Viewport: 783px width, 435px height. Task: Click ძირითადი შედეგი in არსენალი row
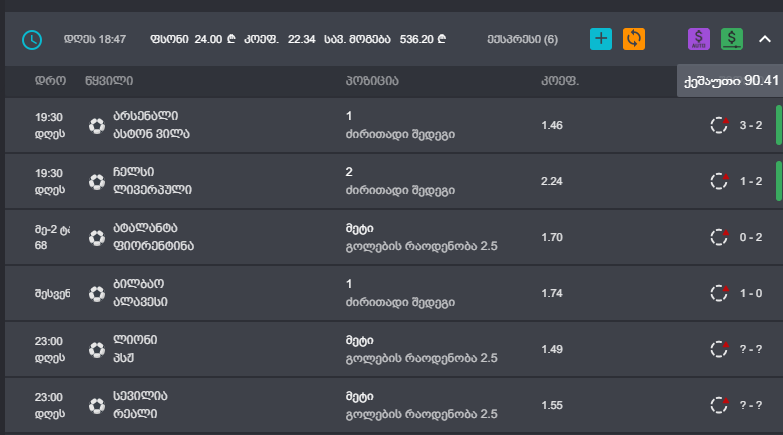[x=400, y=134]
